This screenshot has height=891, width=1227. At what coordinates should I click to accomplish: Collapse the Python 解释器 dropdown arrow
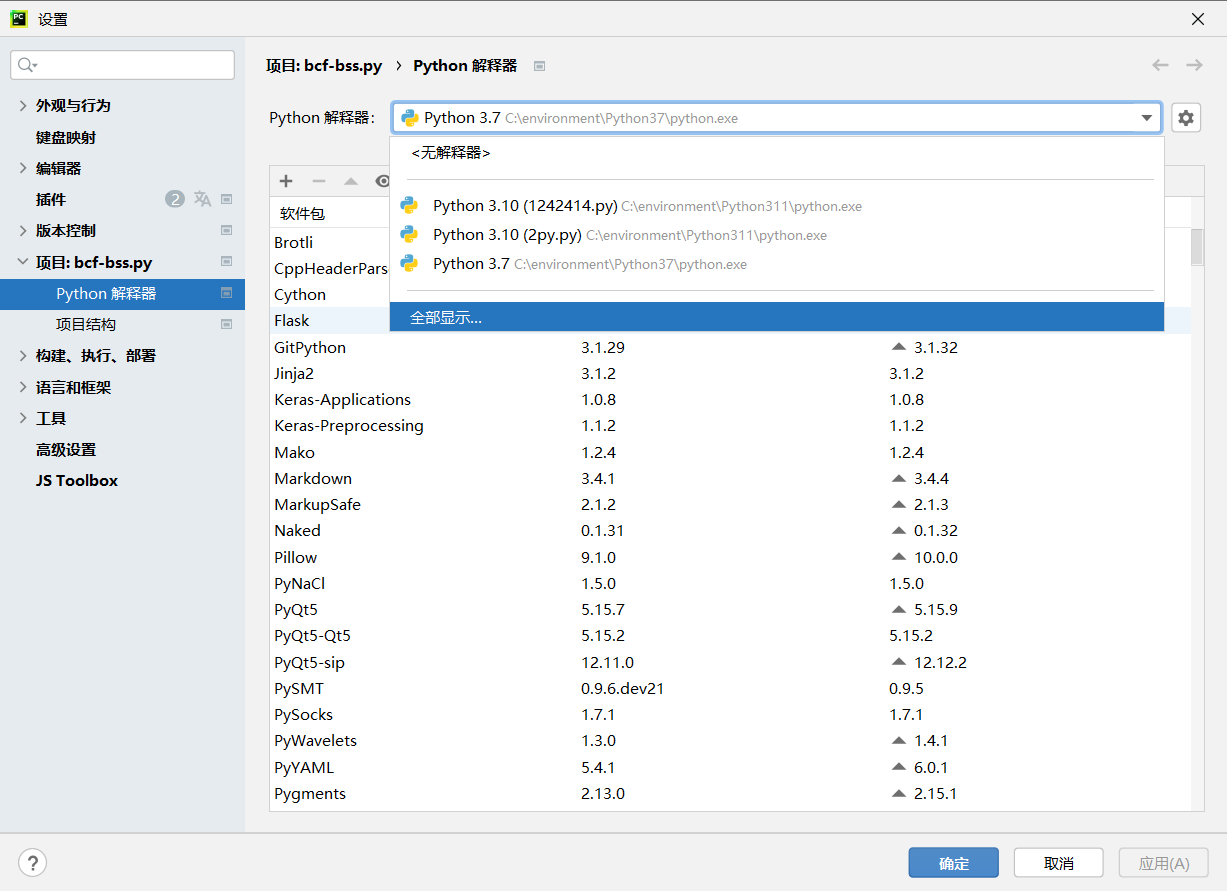[x=1146, y=118]
